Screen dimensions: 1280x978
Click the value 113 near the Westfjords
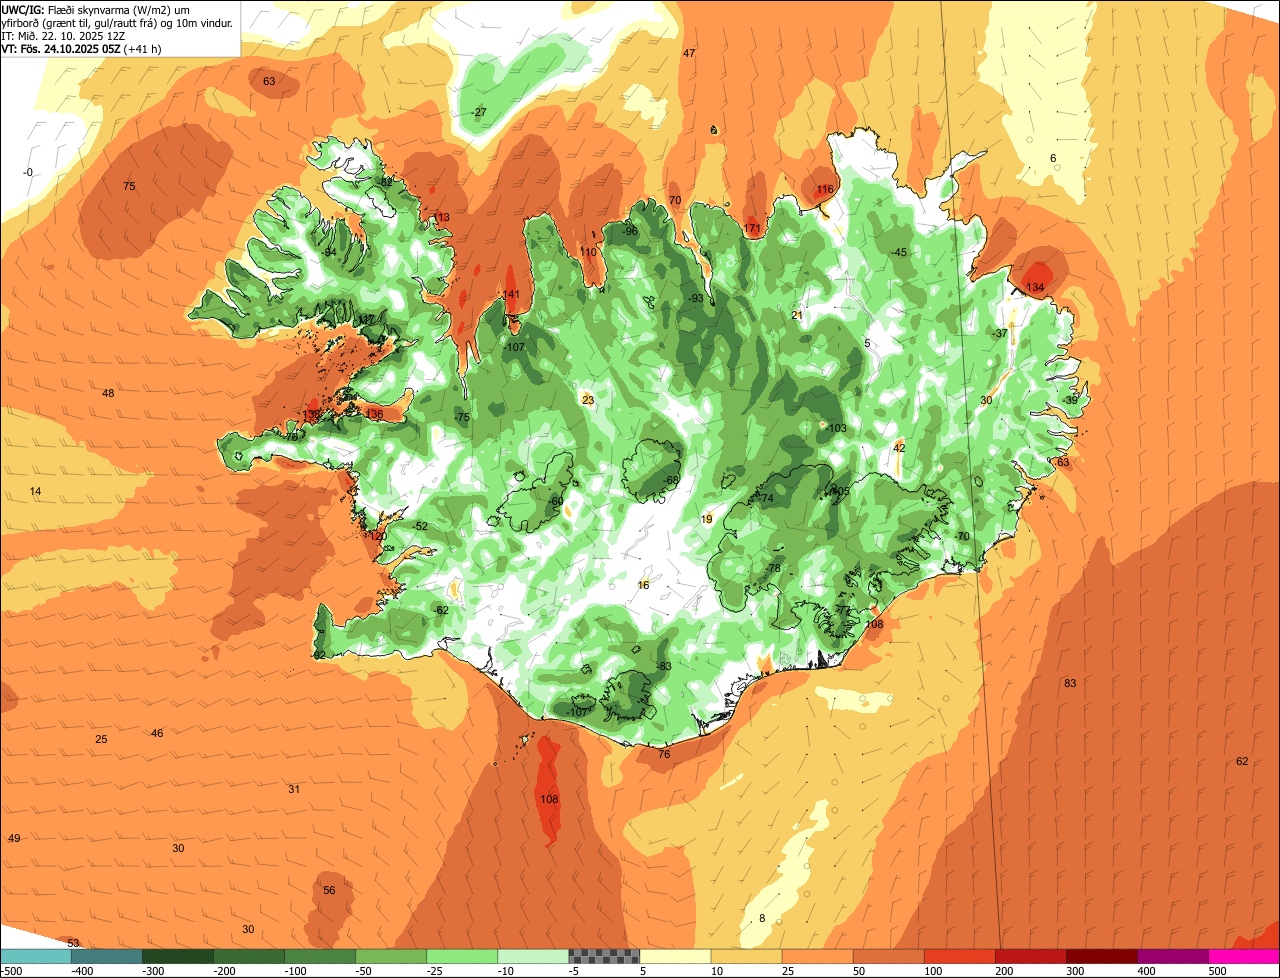click(441, 218)
